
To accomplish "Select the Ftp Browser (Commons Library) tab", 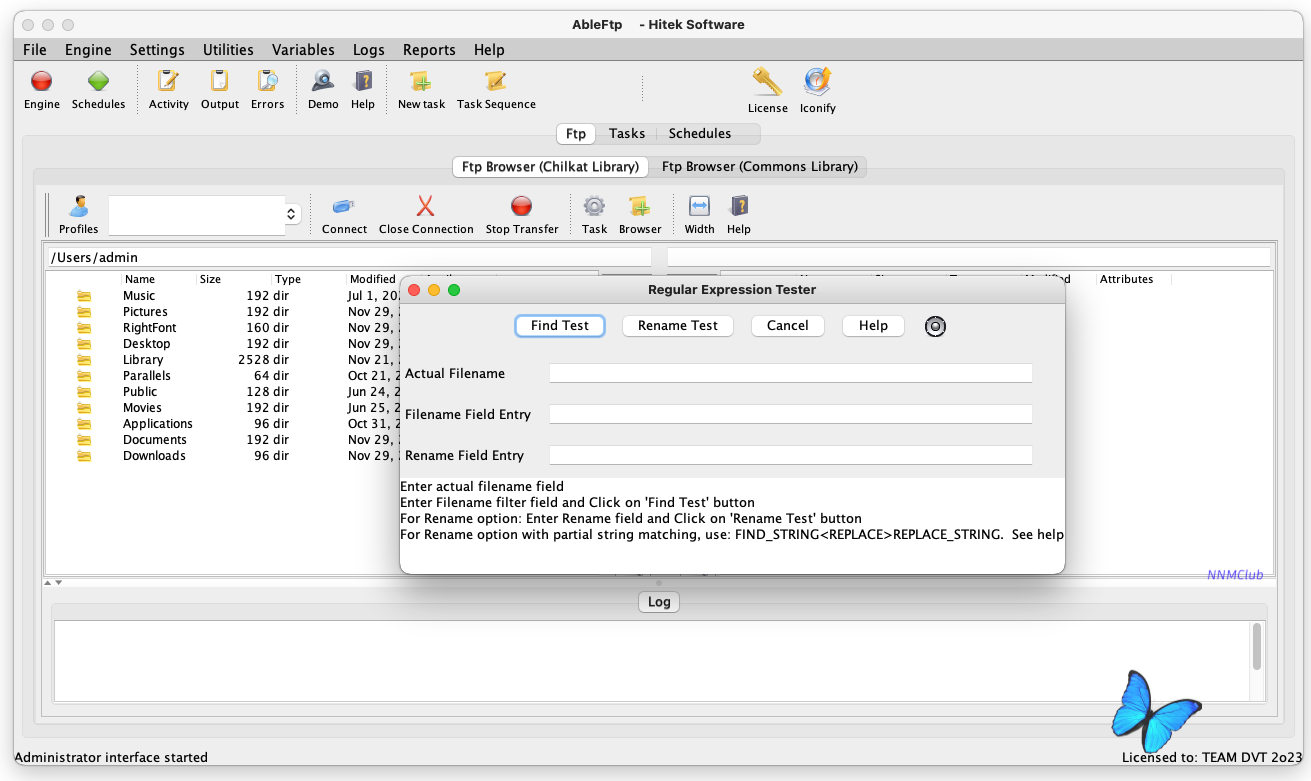I will [x=760, y=167].
